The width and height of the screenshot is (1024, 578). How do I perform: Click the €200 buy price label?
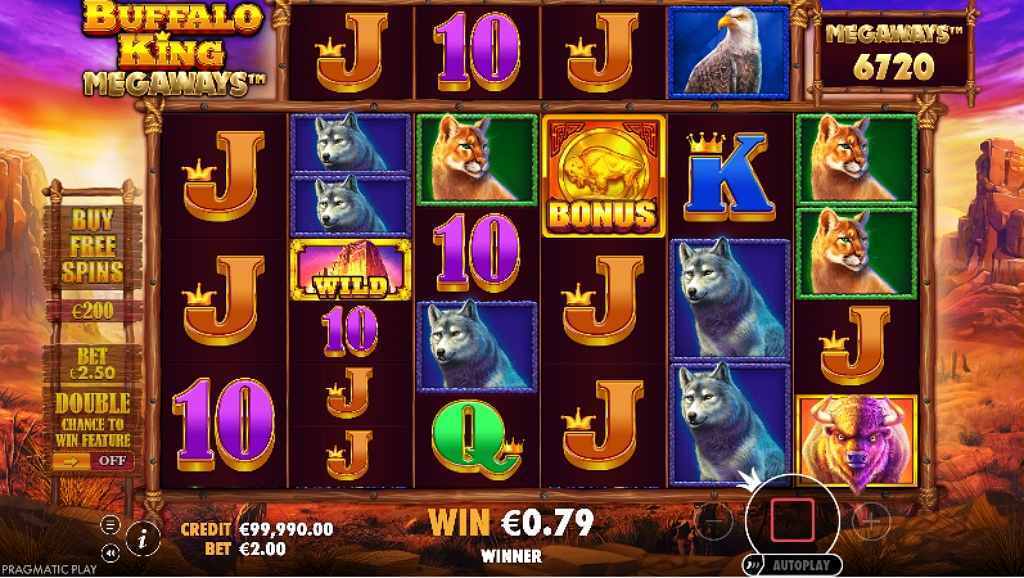point(93,311)
